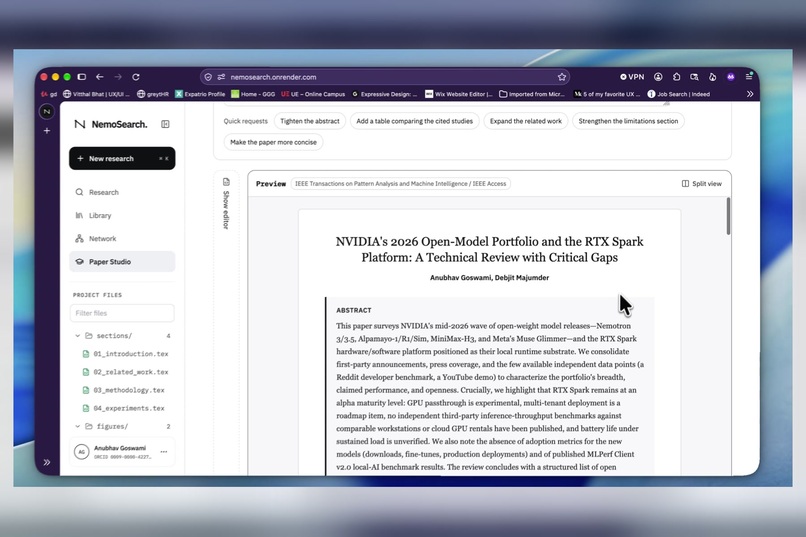The image size is (806, 537).
Task: Open 04_experiments.tex file
Action: [124, 408]
